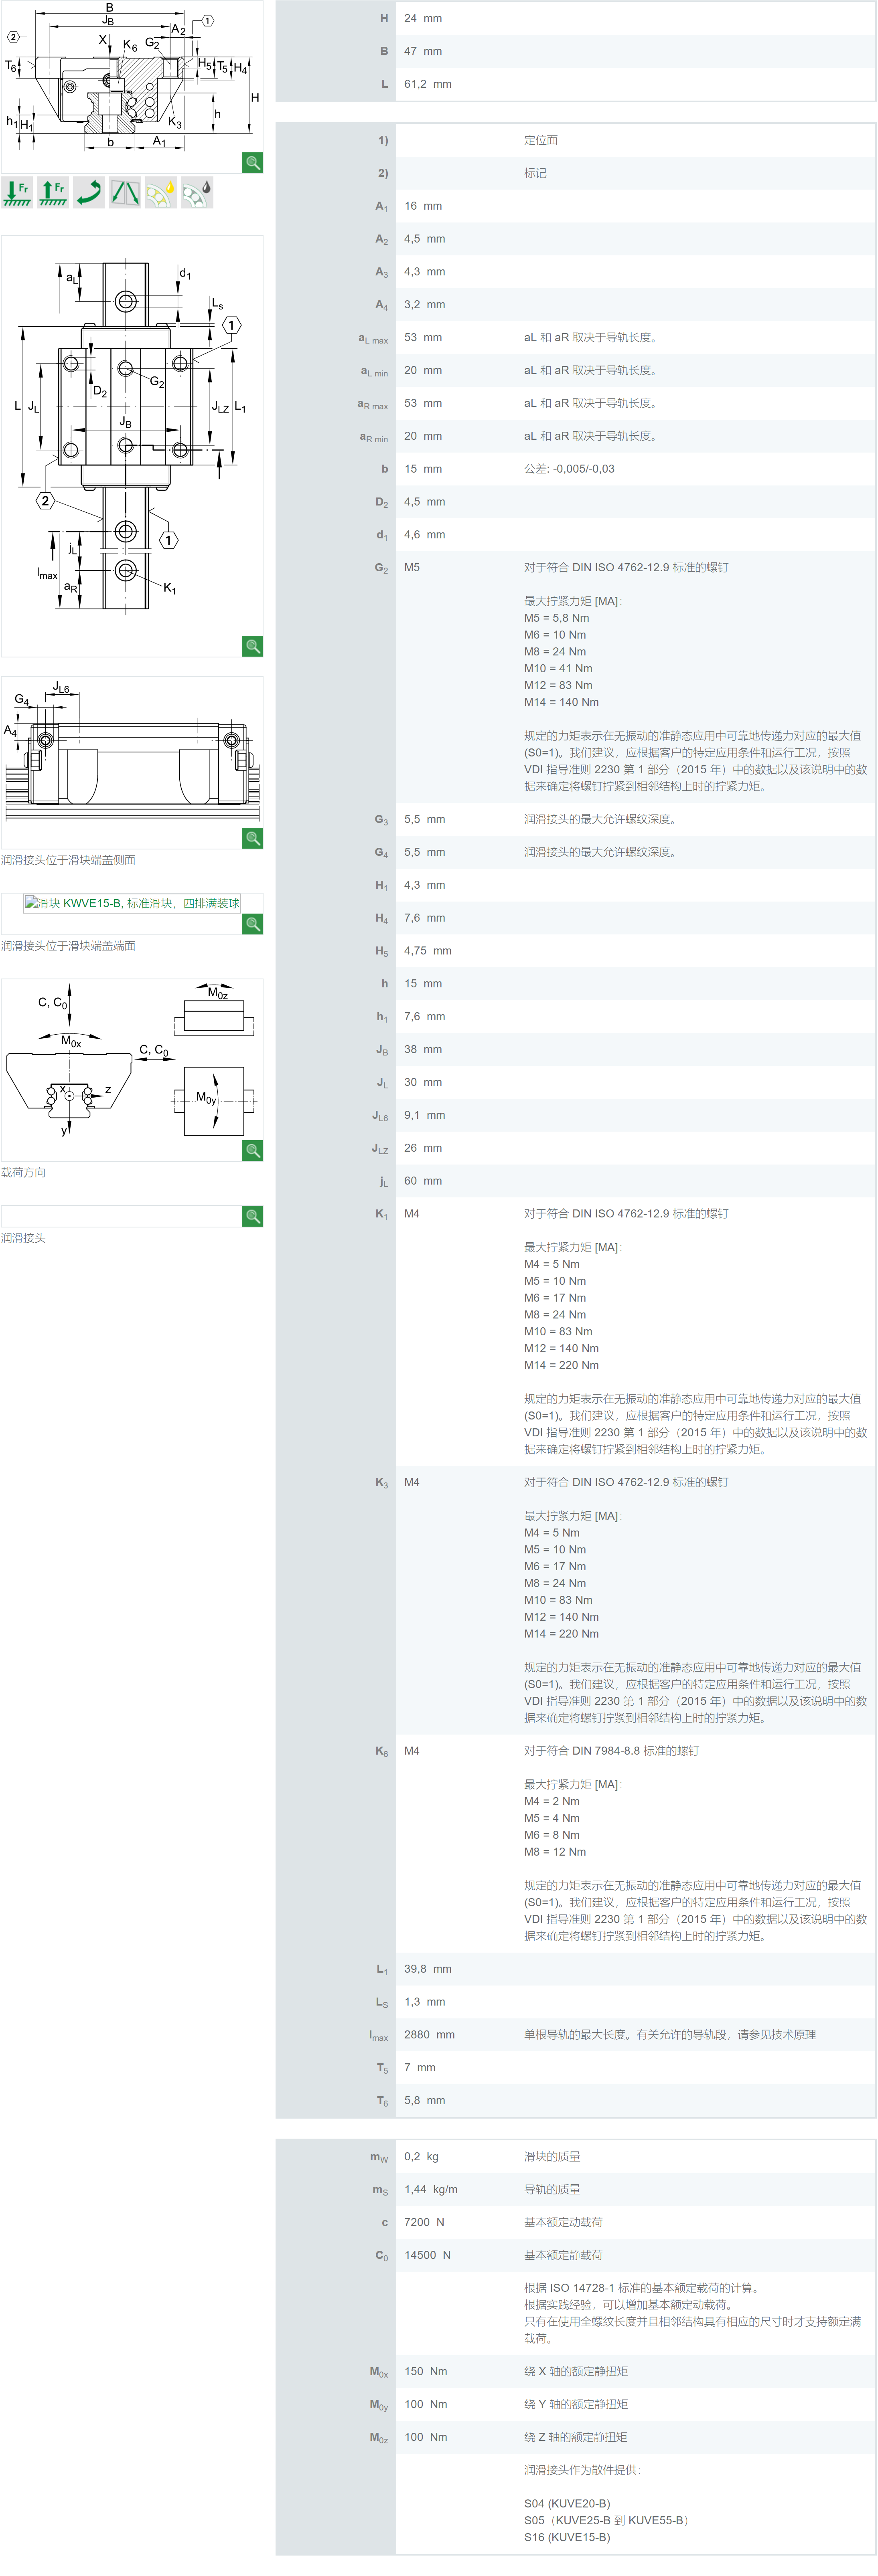Viewport: 878px width, 2576px height.
Task: Click the K1 value M4
Action: point(412,1214)
